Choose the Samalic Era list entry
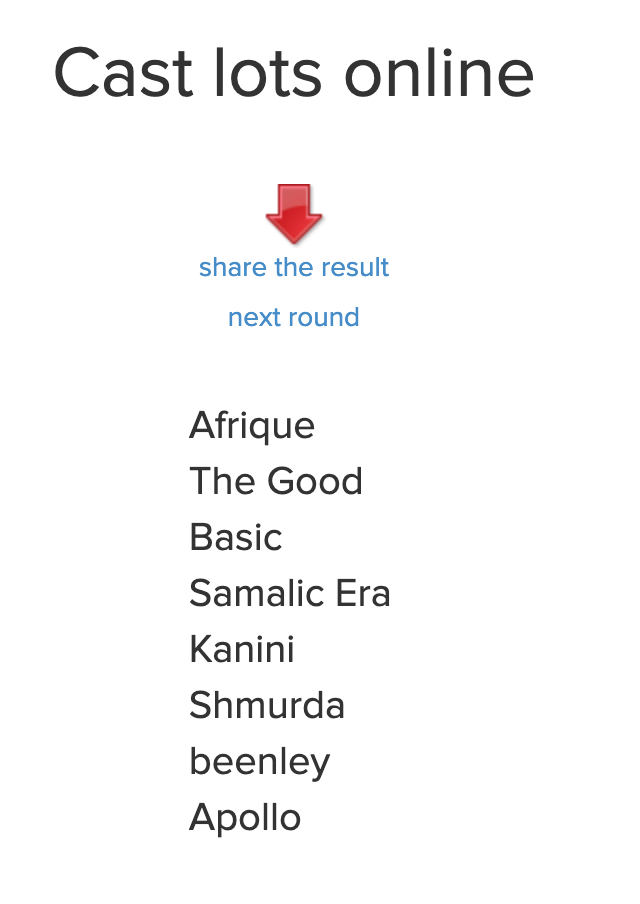 (x=290, y=593)
